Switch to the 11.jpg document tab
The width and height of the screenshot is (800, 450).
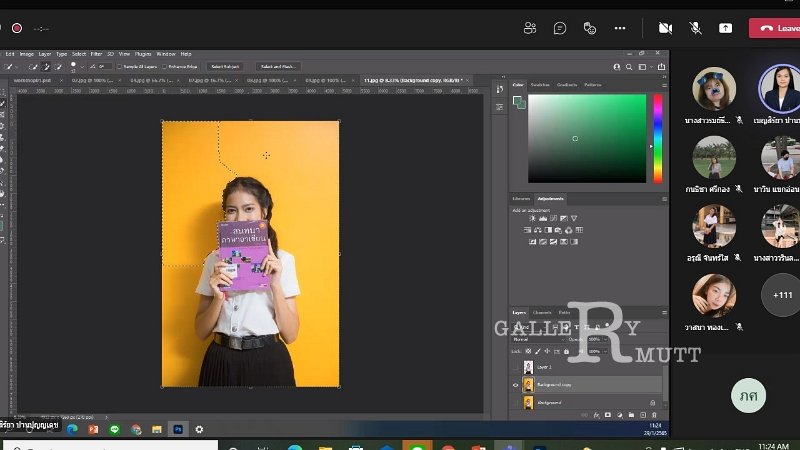(412, 81)
